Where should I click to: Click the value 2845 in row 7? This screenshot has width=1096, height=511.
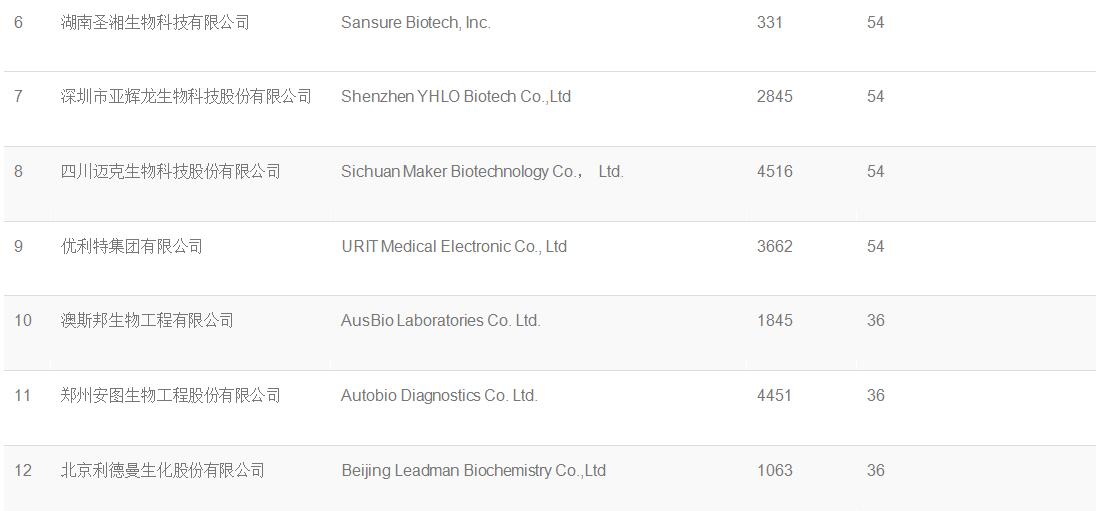[x=774, y=96]
